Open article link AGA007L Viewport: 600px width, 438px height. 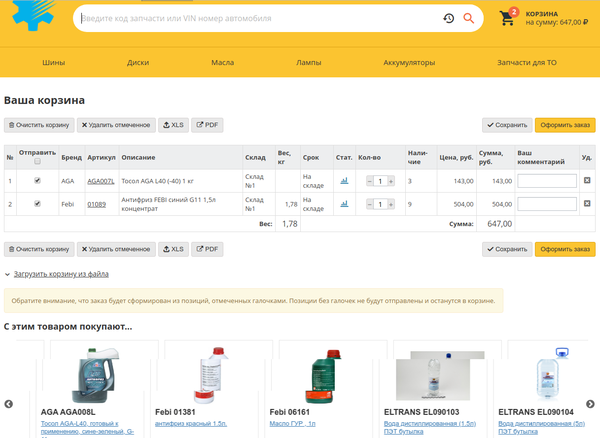100,181
